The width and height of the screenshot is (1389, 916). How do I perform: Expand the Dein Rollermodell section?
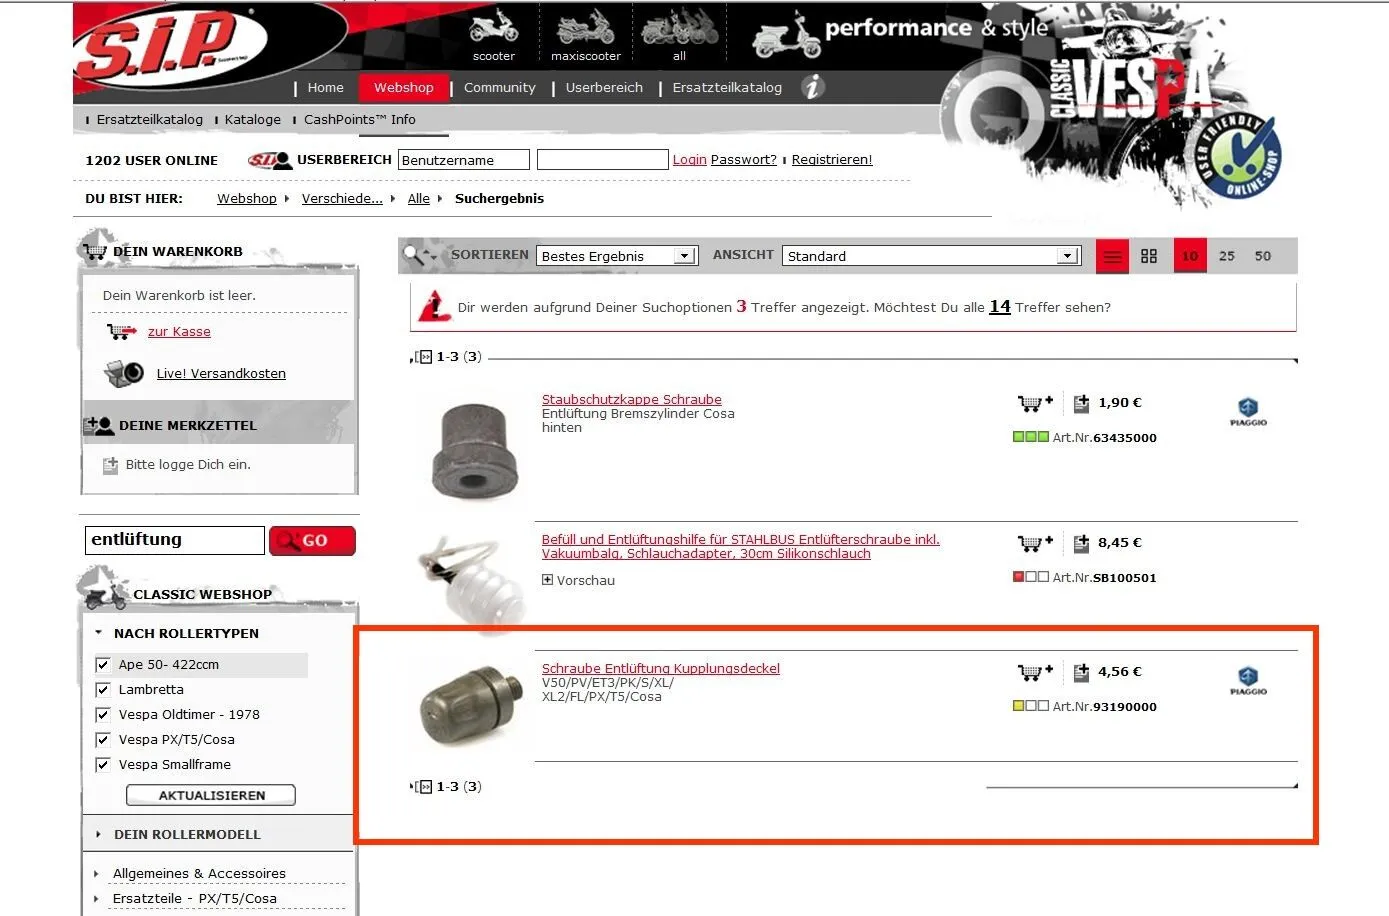186,834
